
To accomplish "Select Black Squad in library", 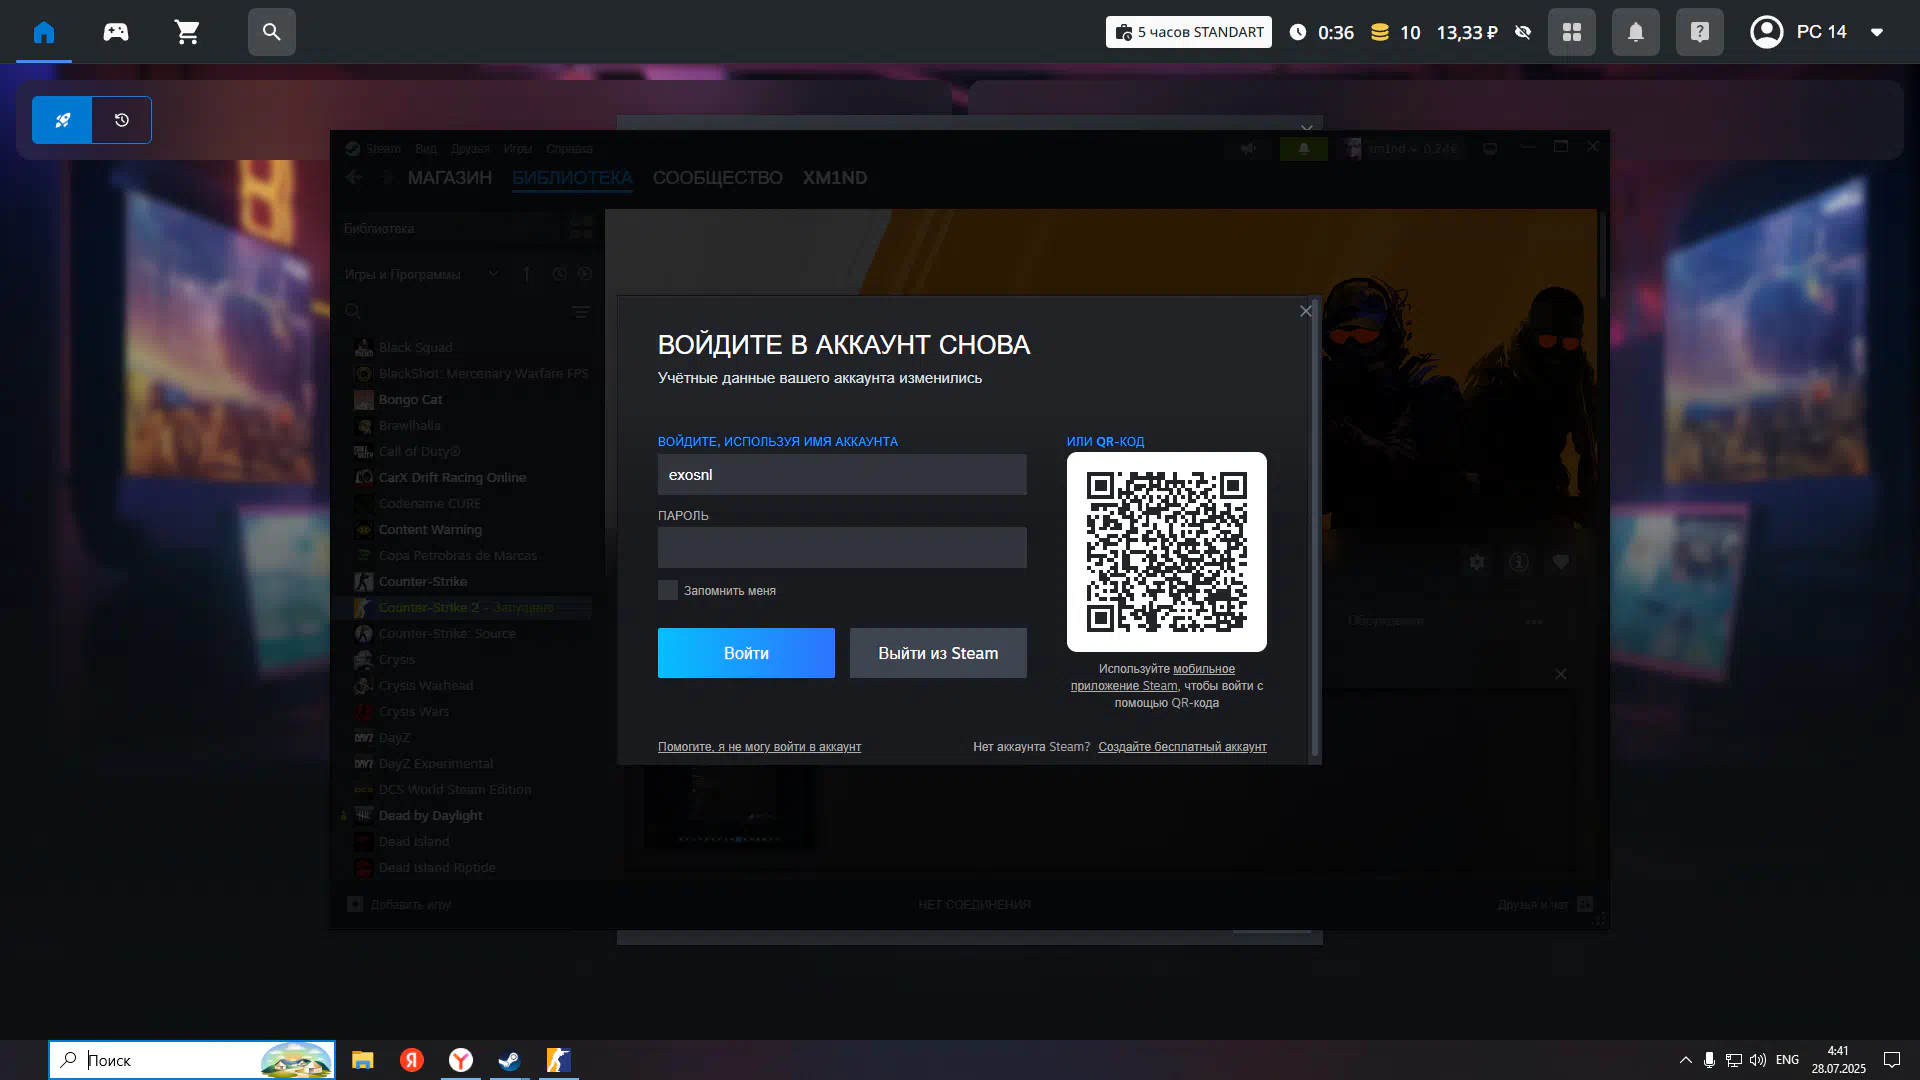I will (x=415, y=348).
